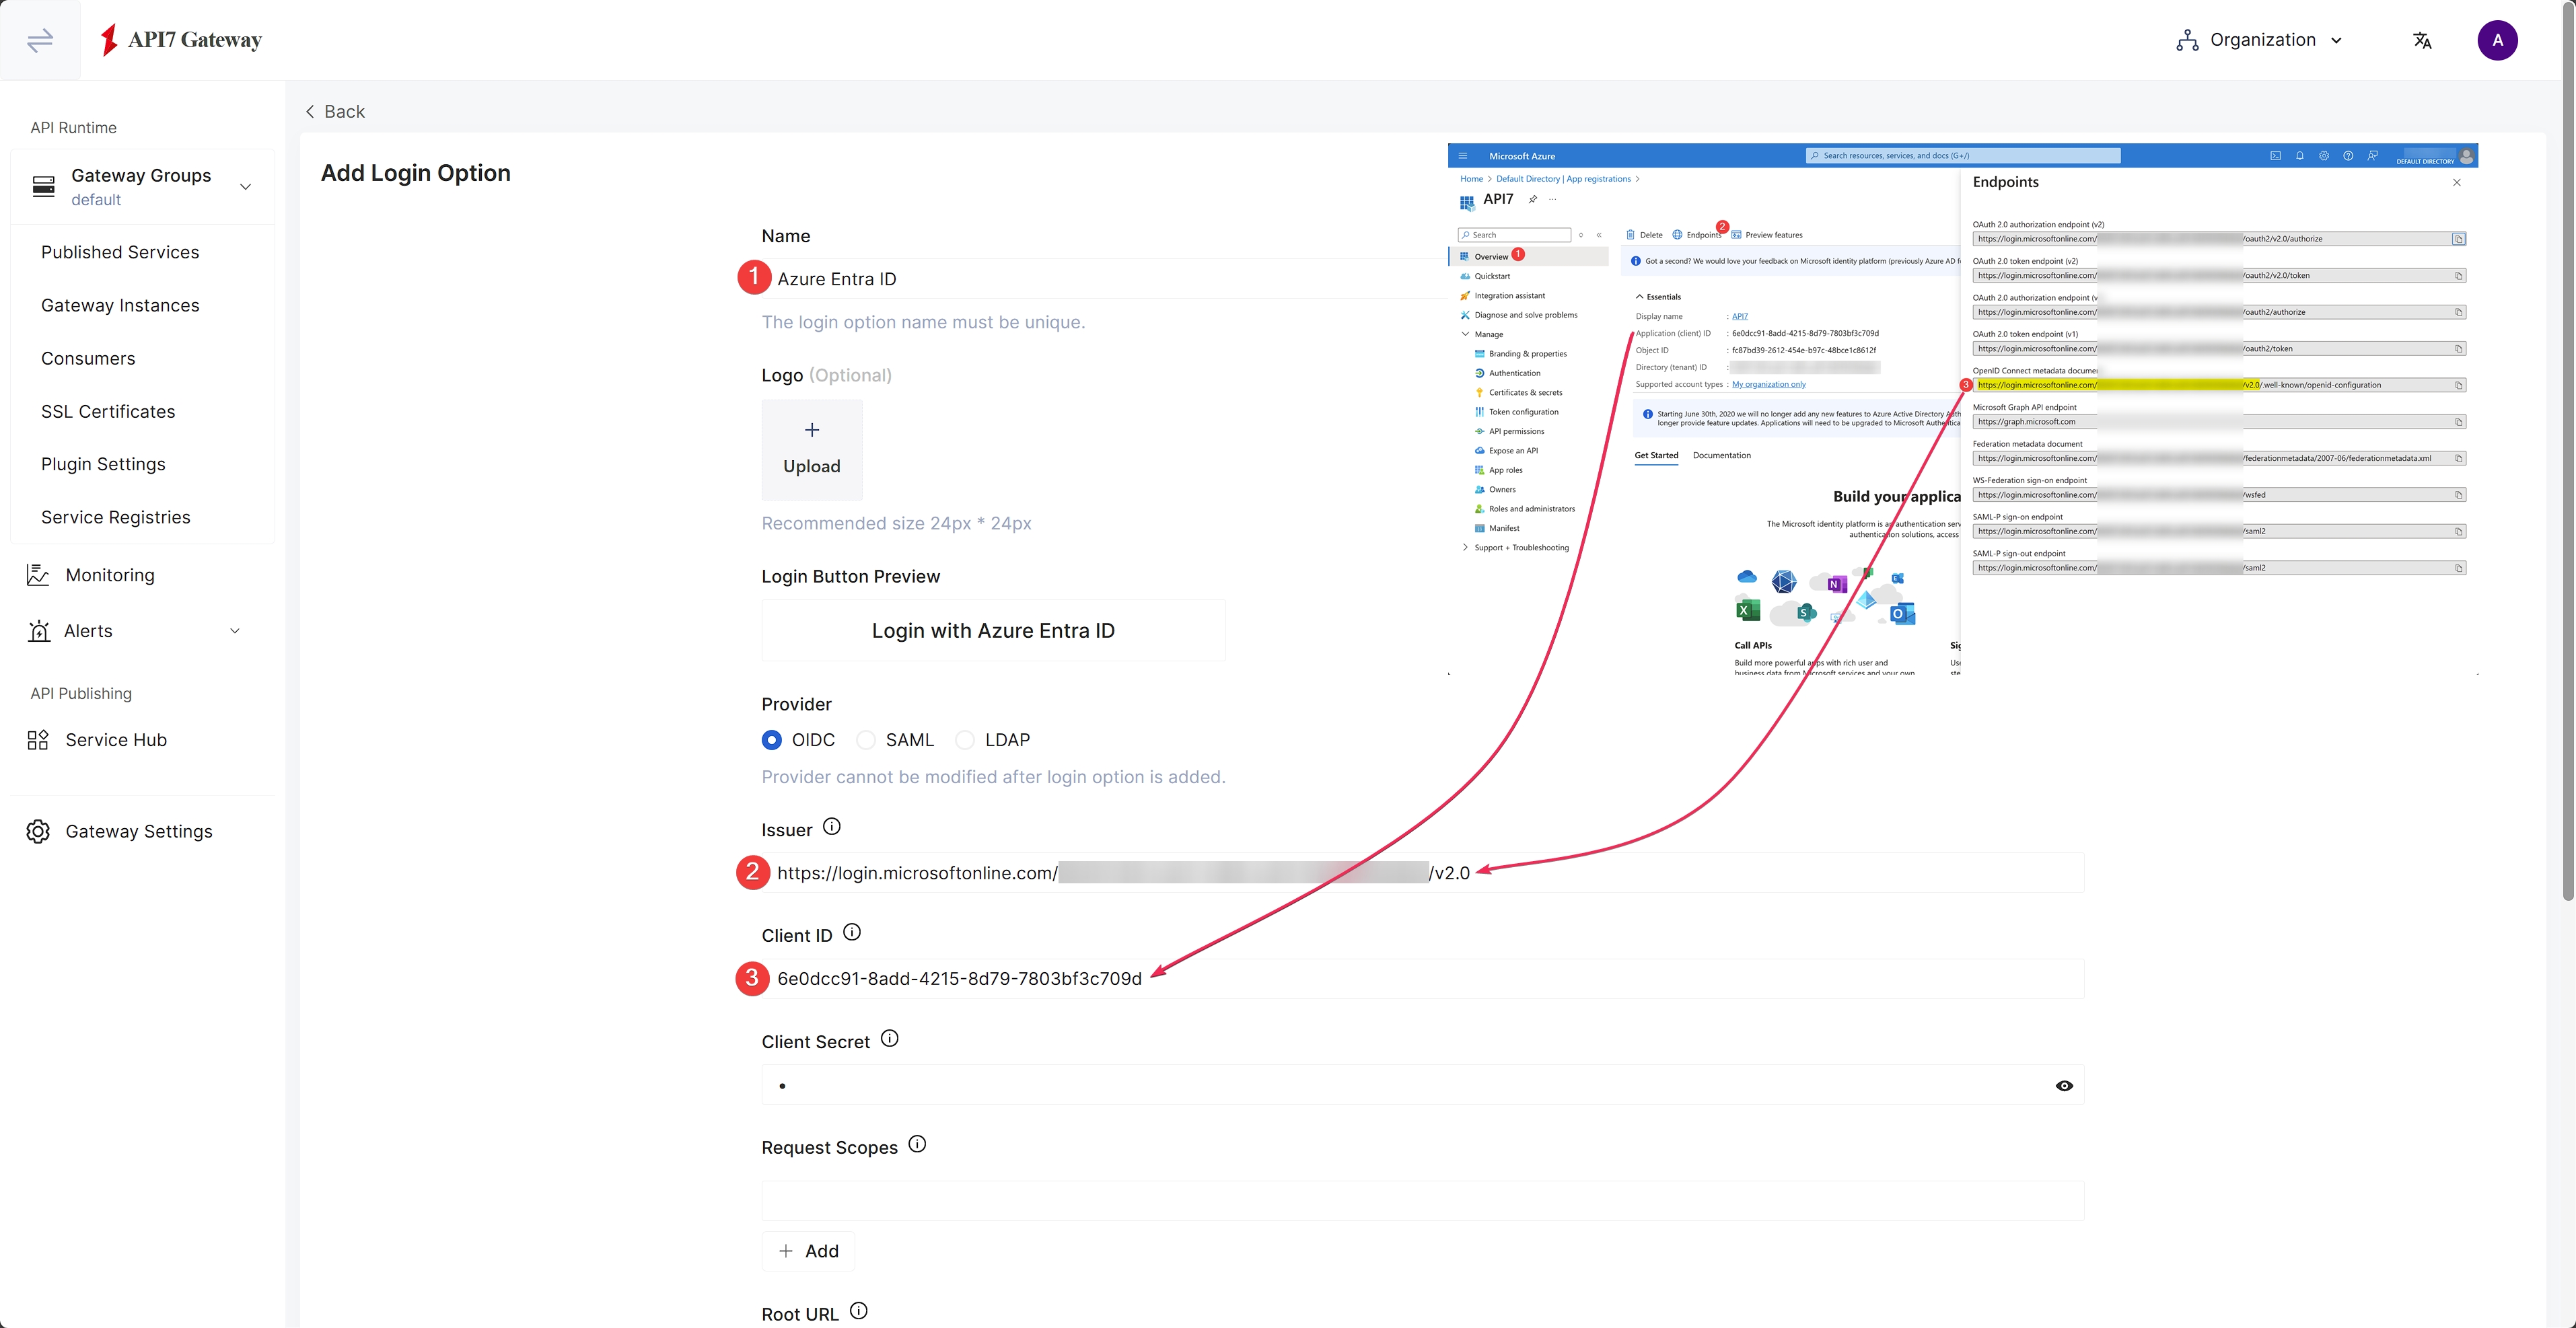The width and height of the screenshot is (2576, 1328).
Task: Add a request scope
Action: point(808,1251)
